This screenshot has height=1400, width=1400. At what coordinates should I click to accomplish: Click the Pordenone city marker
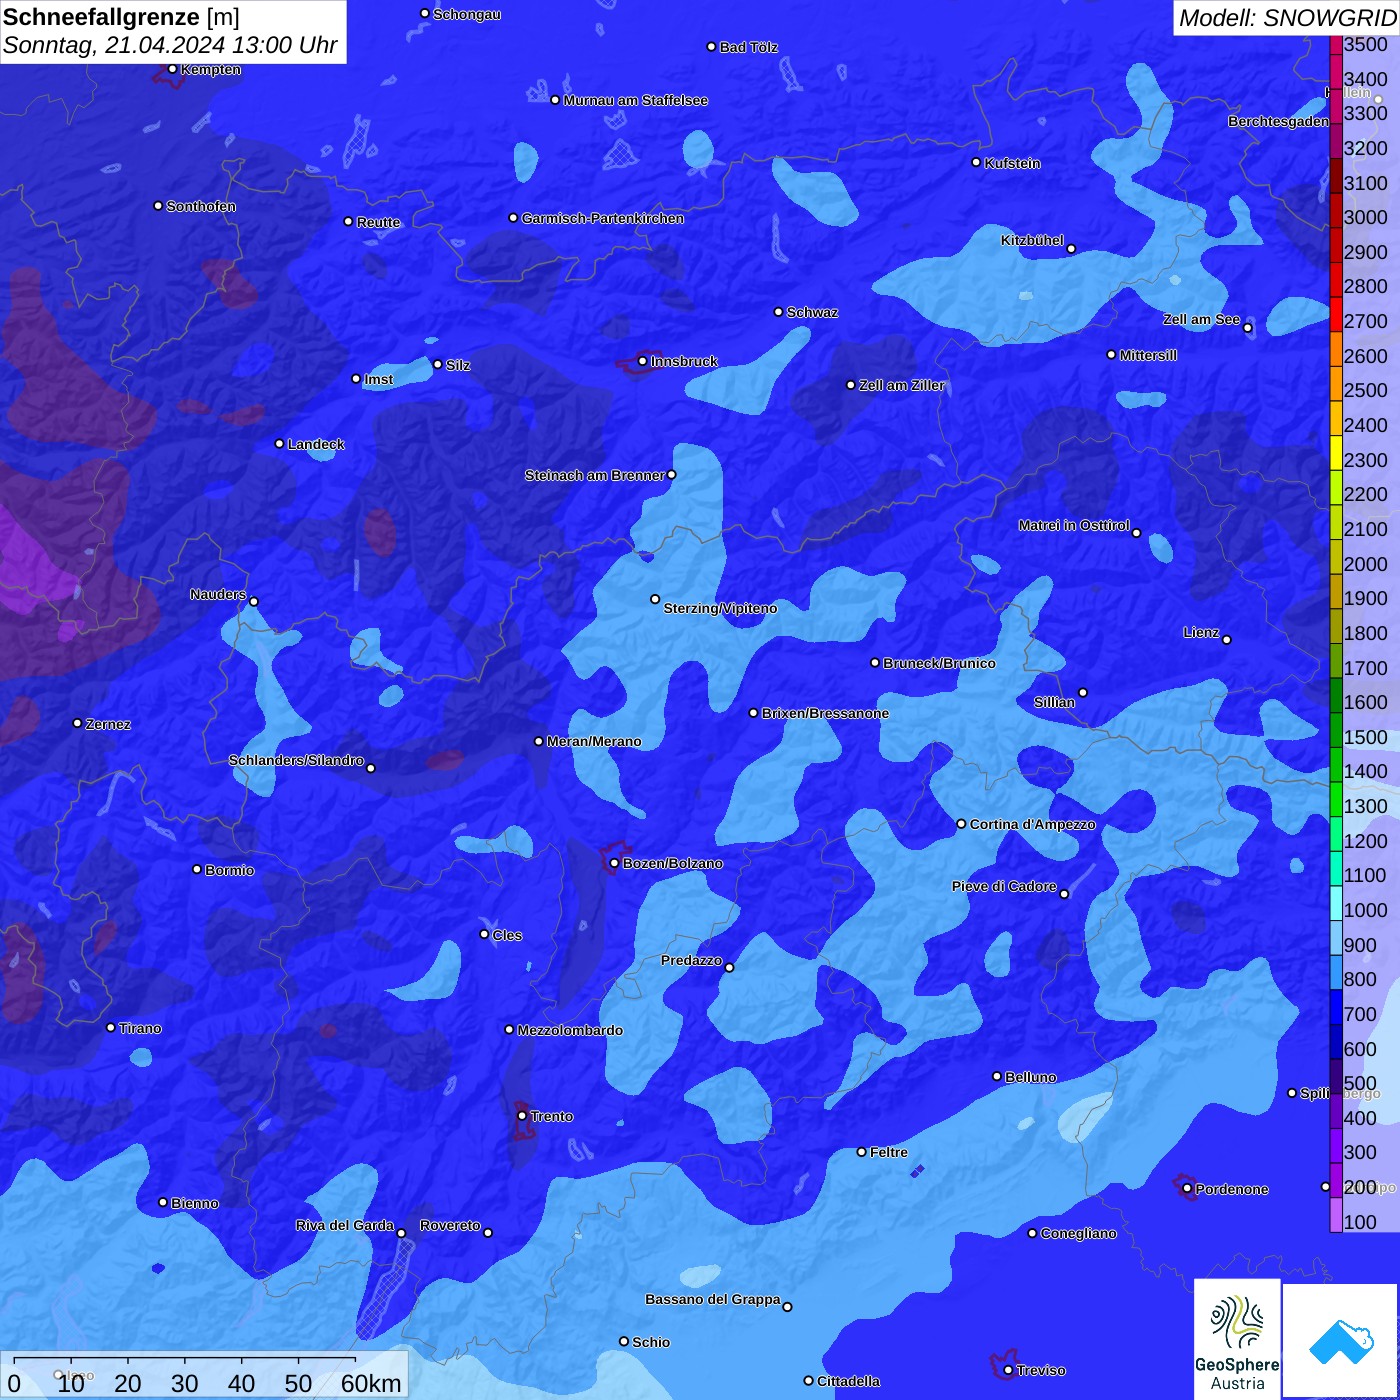1187,1189
